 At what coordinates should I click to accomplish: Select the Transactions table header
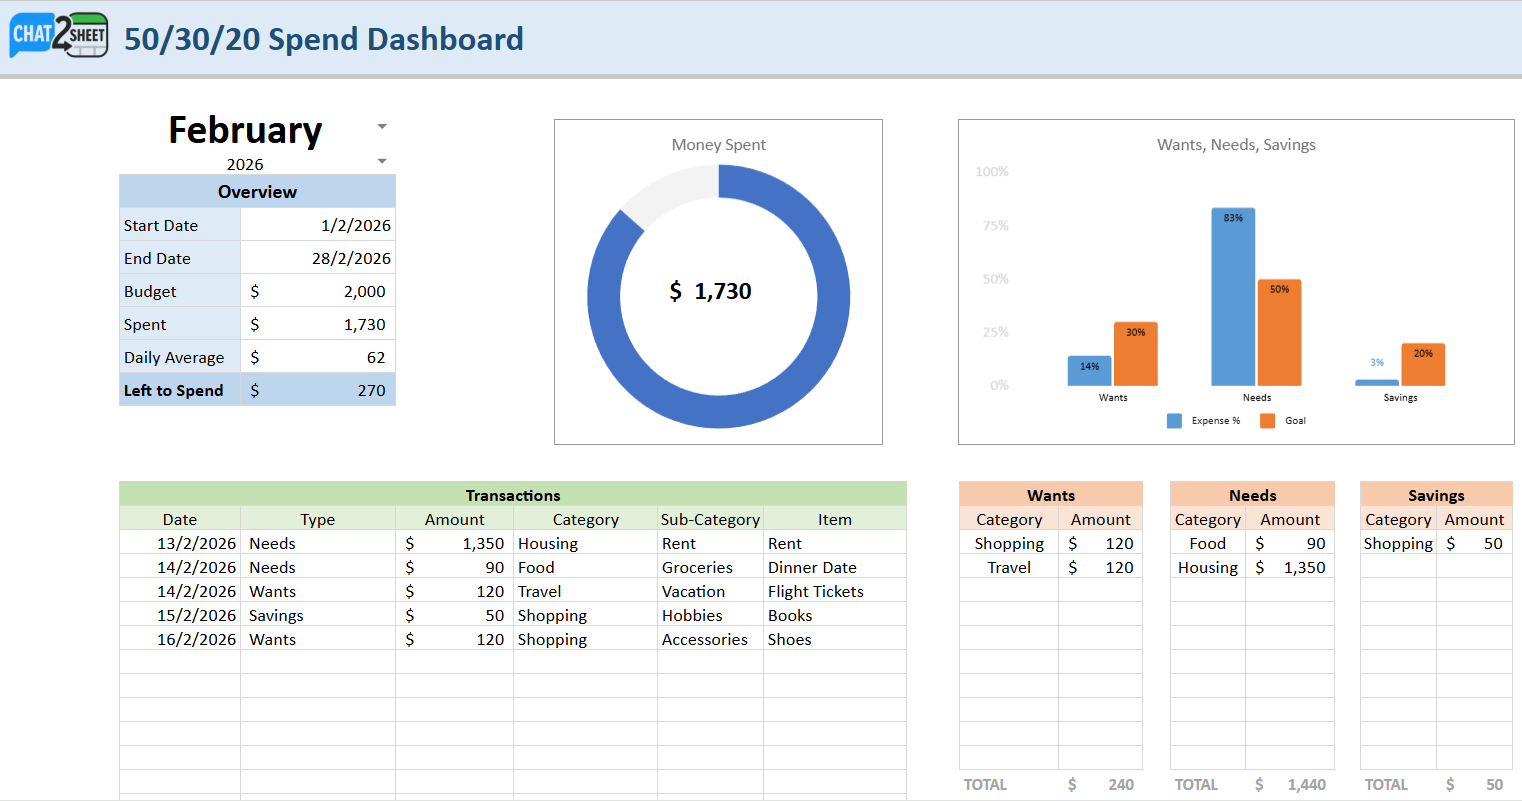[512, 495]
